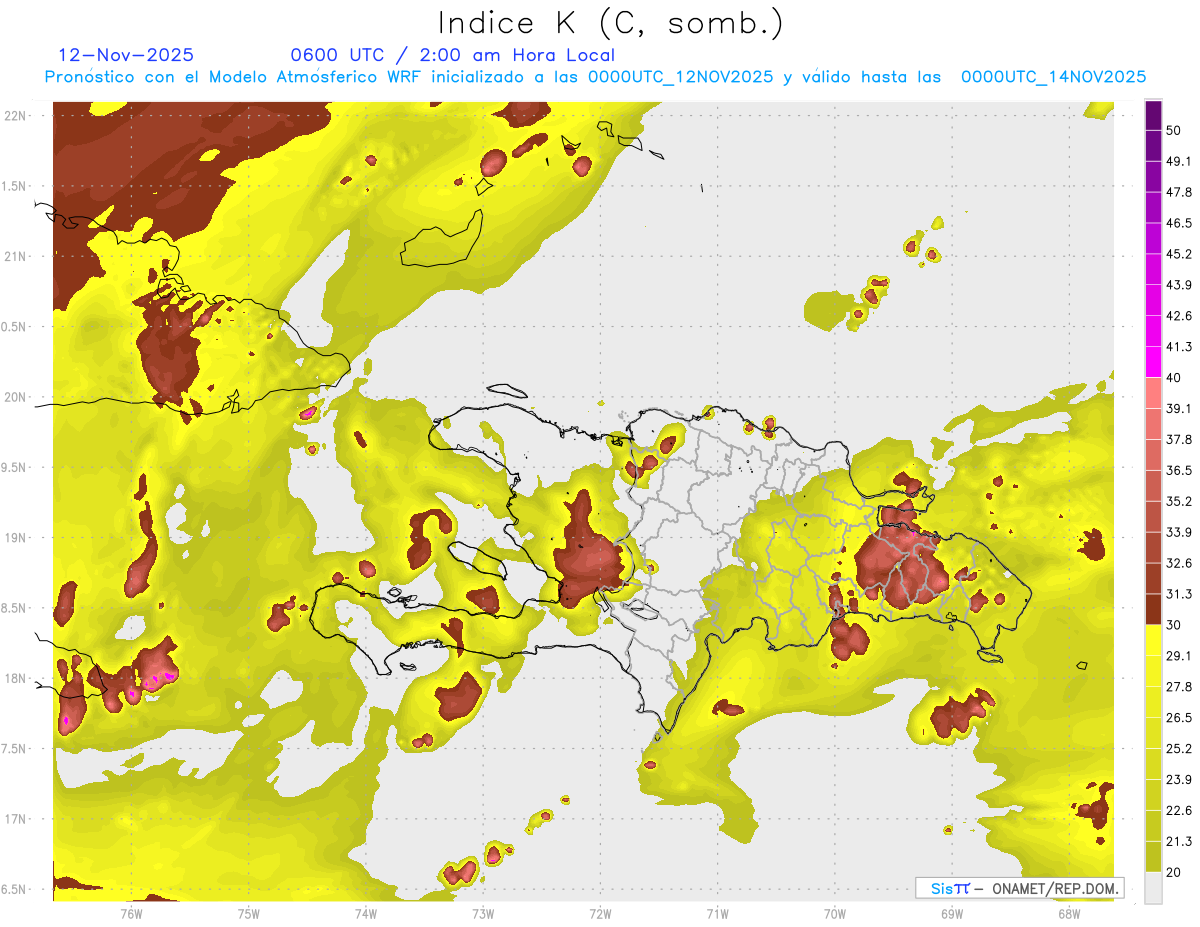Select the '75W' longitude label
Viewport: 1200px width, 927px height.
(249, 913)
